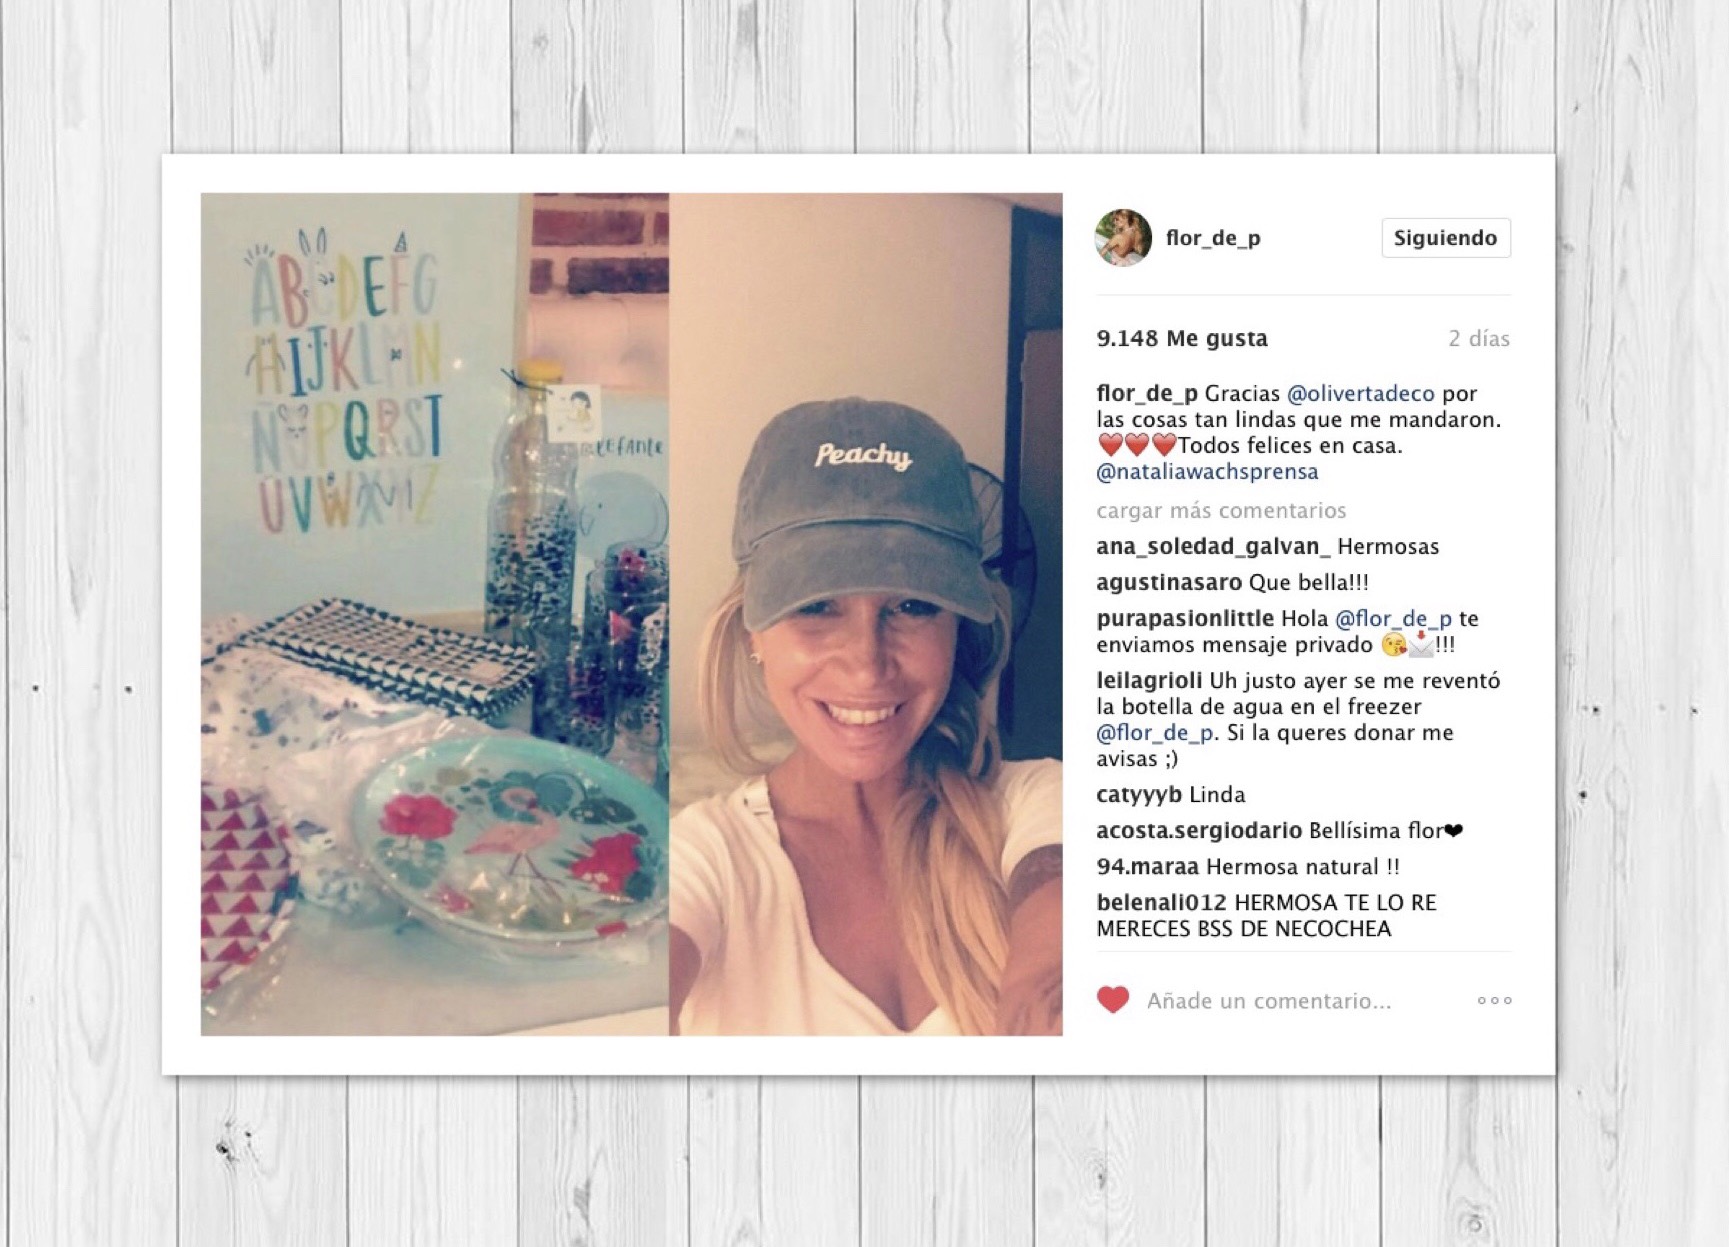Open 94.maraa commenter profile
This screenshot has height=1247, width=1729.
[x=1147, y=866]
